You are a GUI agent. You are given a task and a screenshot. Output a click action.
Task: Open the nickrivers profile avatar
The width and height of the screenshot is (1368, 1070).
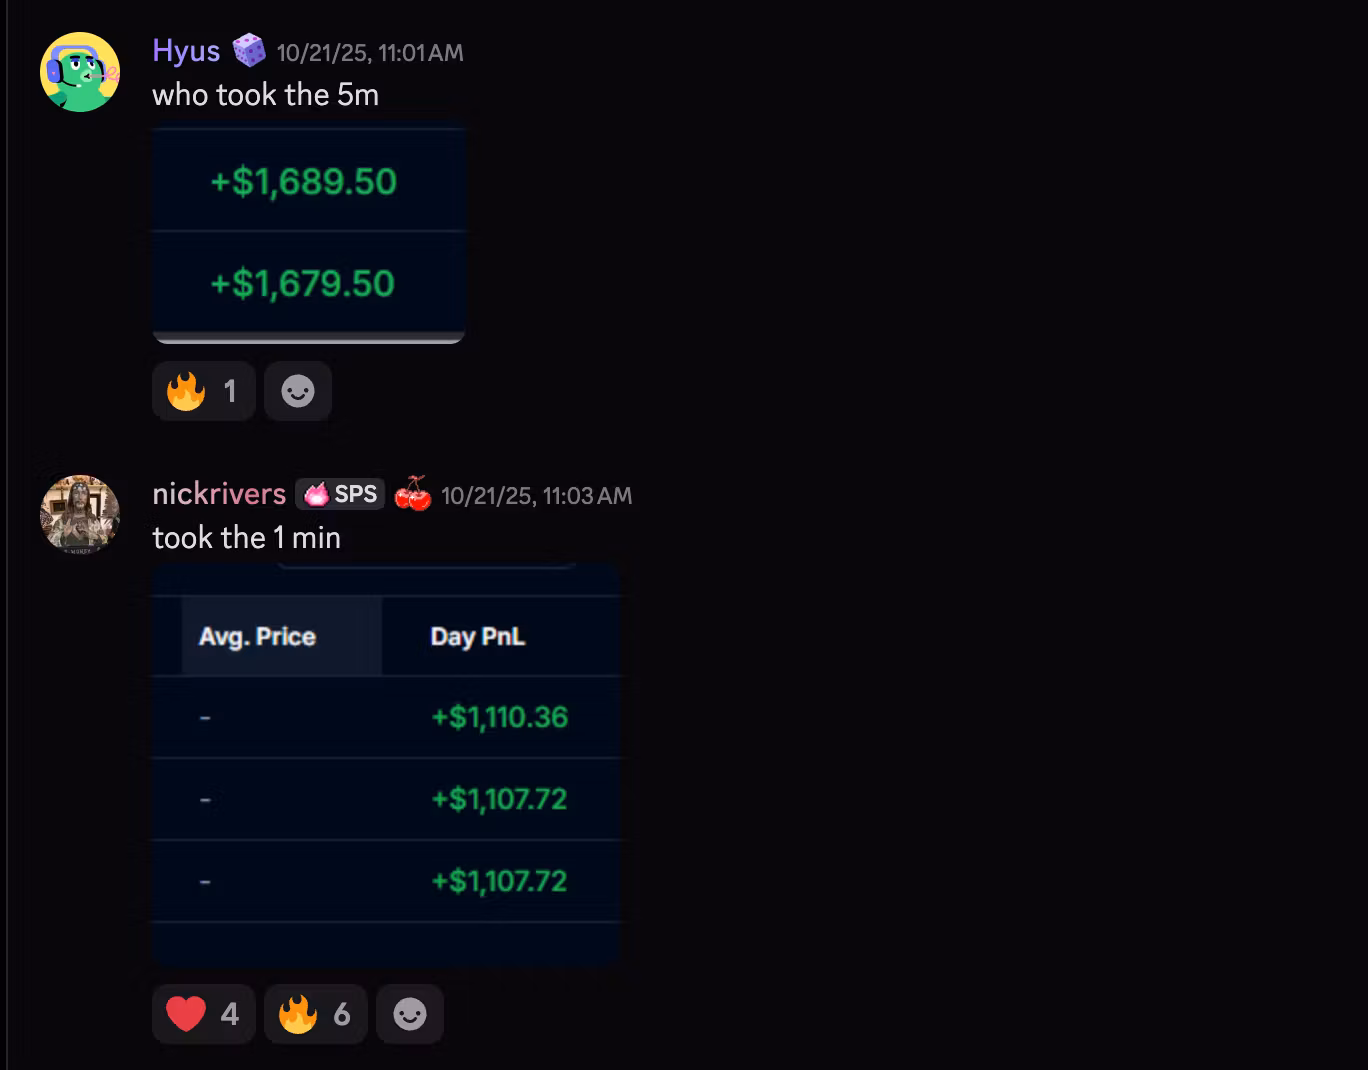[80, 514]
